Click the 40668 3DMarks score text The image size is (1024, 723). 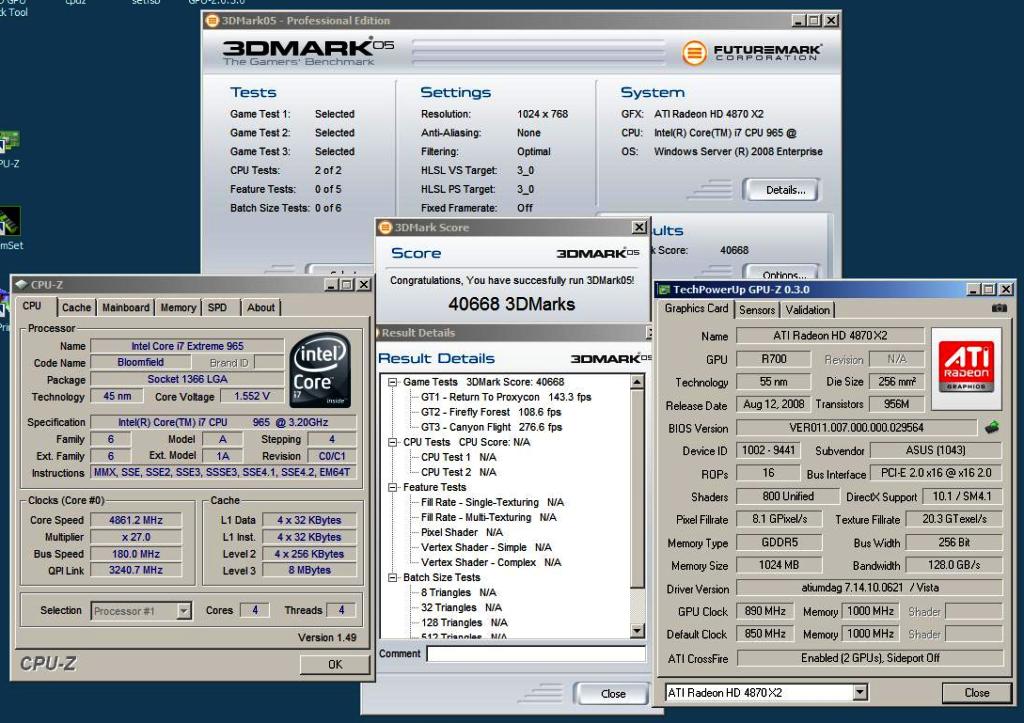point(511,304)
